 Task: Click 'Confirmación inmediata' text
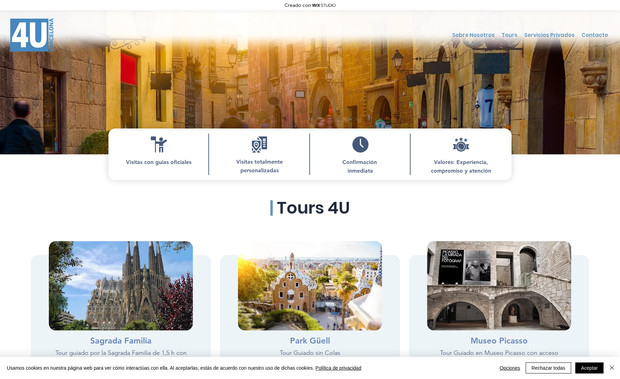360,166
